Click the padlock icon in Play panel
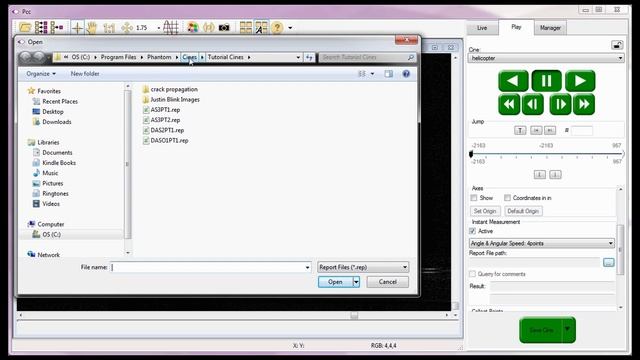The width and height of the screenshot is (640, 360). (617, 45)
